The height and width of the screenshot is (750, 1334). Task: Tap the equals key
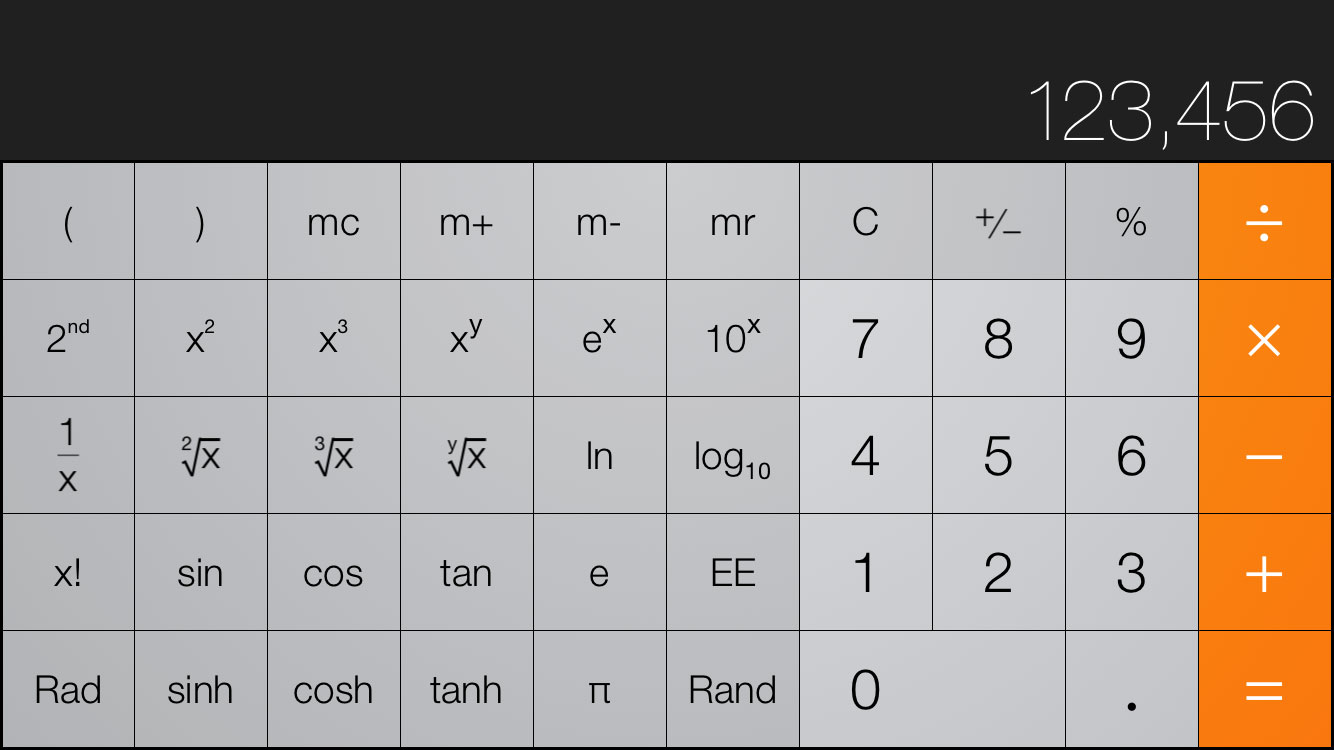pyautogui.click(x=1265, y=689)
